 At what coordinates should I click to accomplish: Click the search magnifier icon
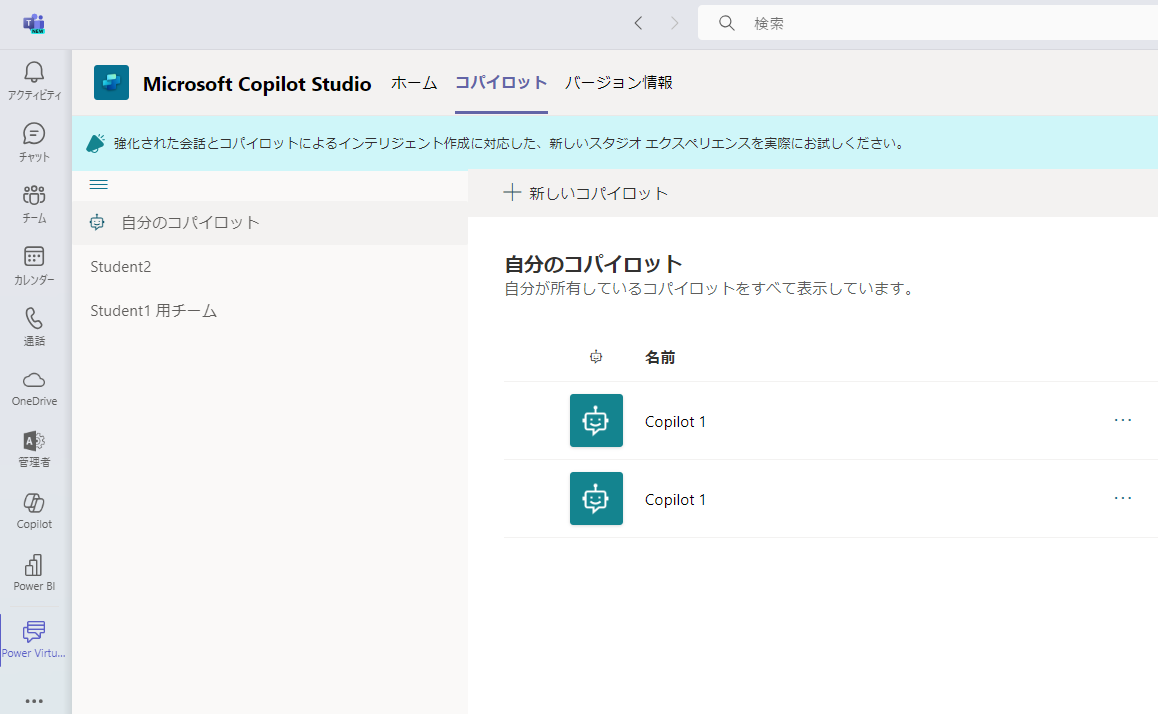pos(727,24)
